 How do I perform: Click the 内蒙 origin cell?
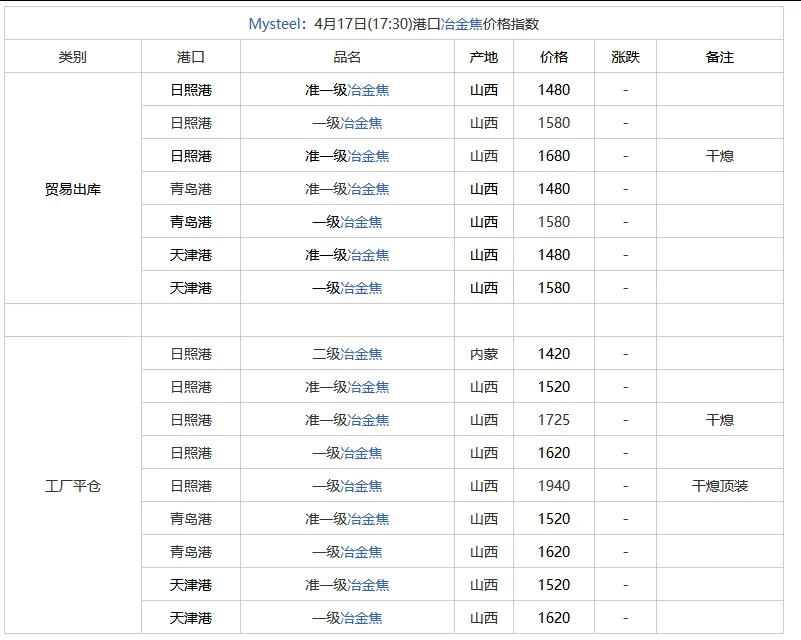(x=482, y=353)
